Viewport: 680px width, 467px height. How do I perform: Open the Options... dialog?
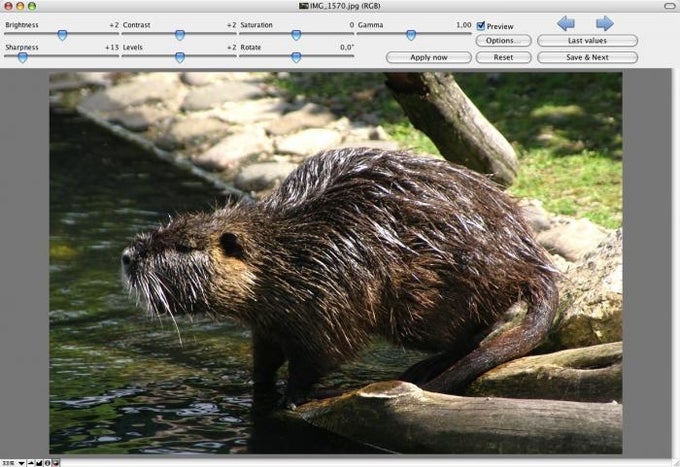[x=503, y=40]
